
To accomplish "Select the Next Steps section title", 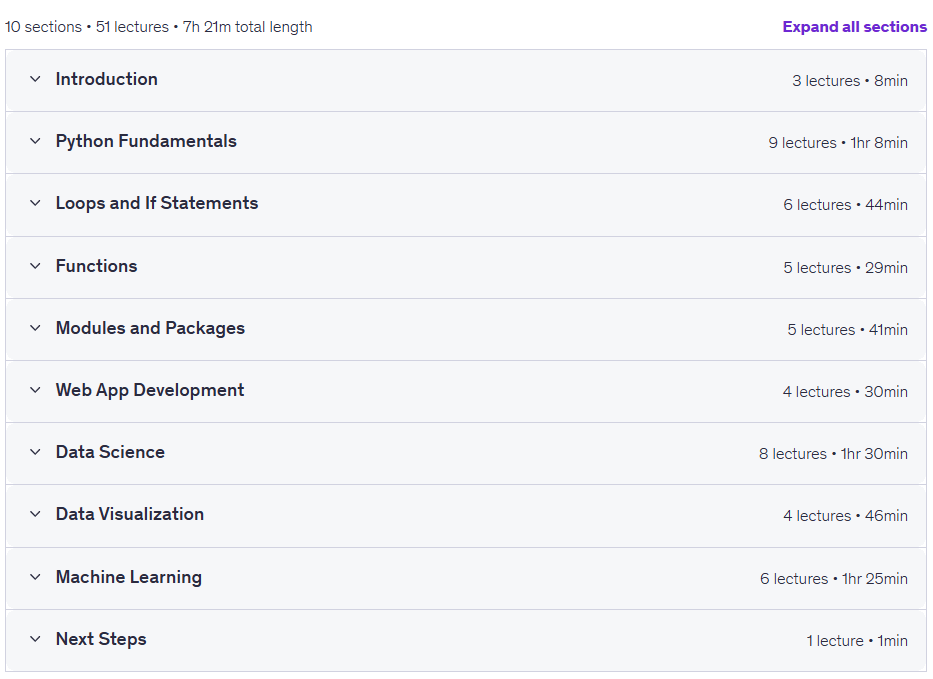I will pos(101,639).
